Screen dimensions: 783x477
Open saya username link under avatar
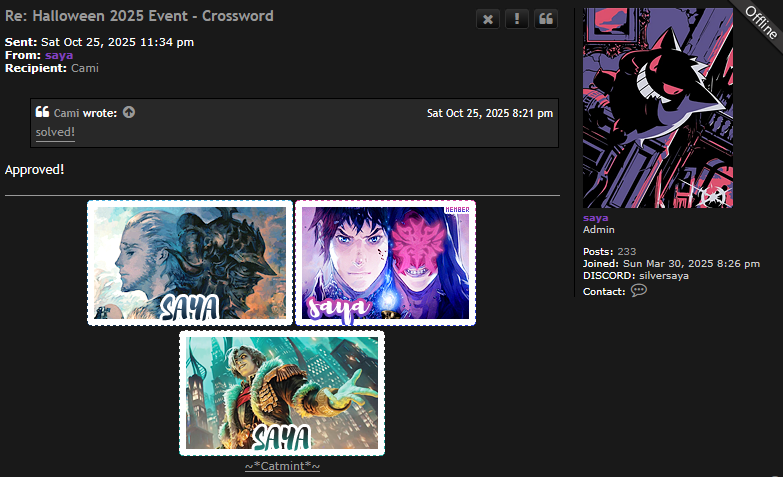coord(595,218)
